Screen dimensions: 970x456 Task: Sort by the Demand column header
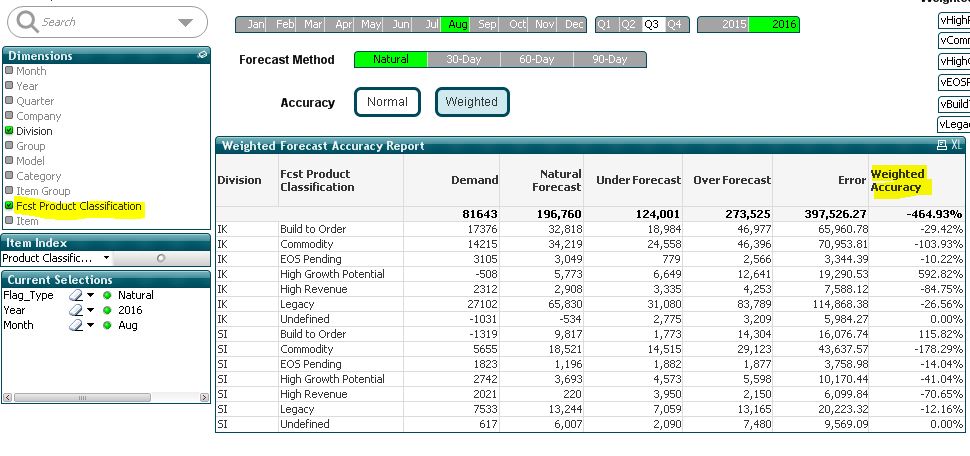point(474,180)
